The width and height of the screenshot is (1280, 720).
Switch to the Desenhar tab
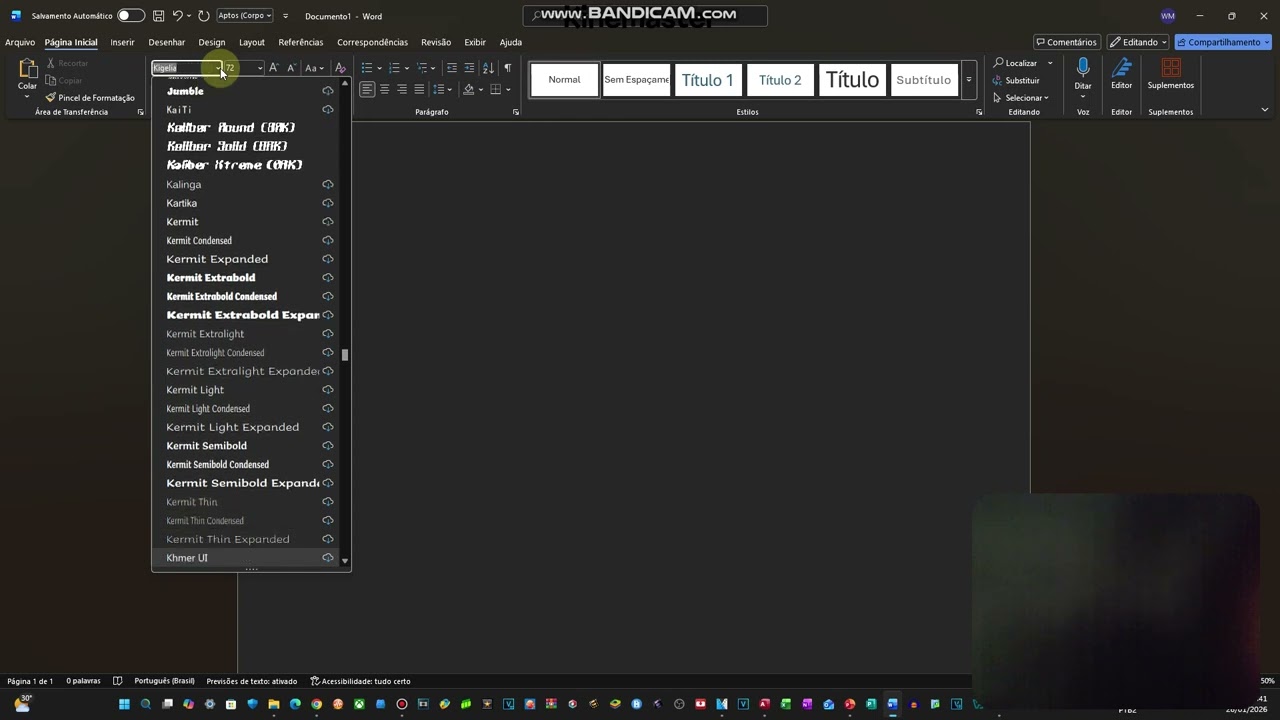tap(166, 42)
